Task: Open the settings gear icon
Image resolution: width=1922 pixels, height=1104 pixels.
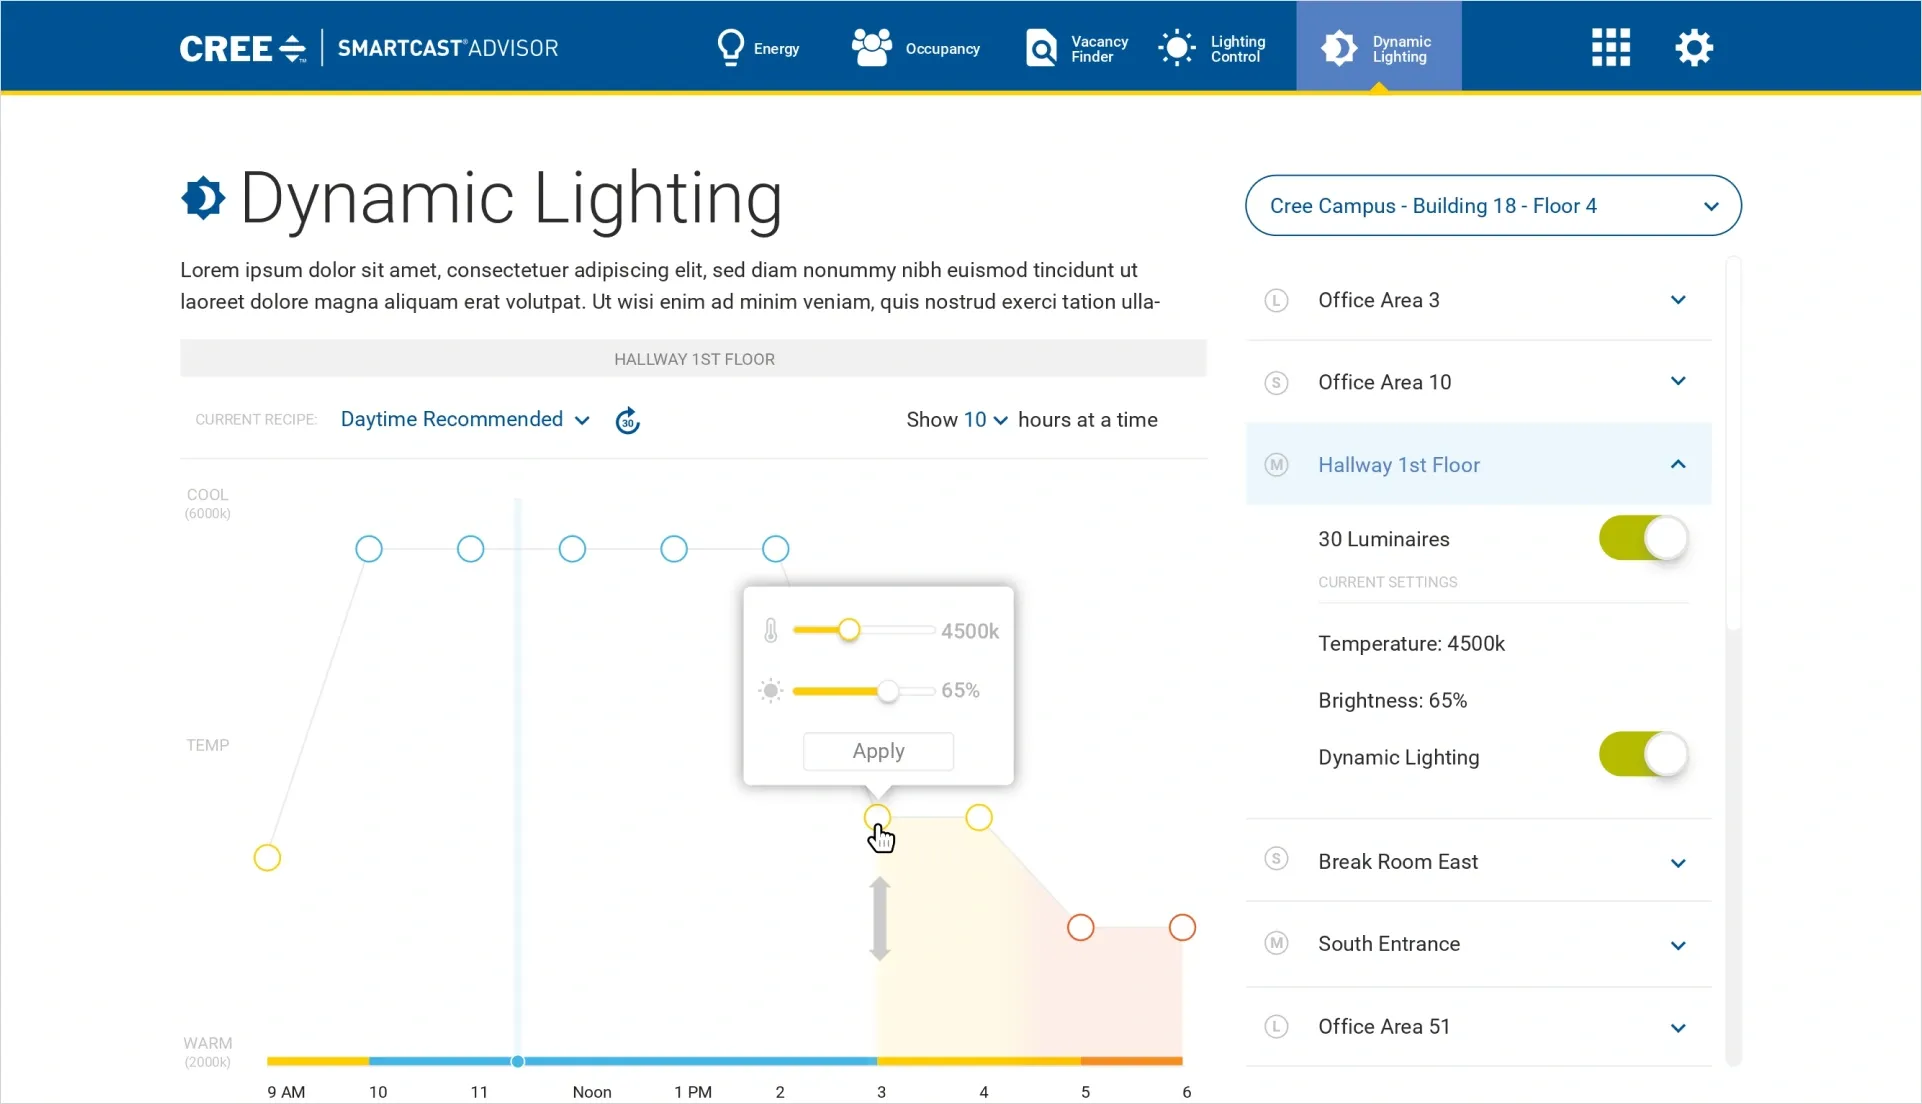Action: click(x=1693, y=47)
